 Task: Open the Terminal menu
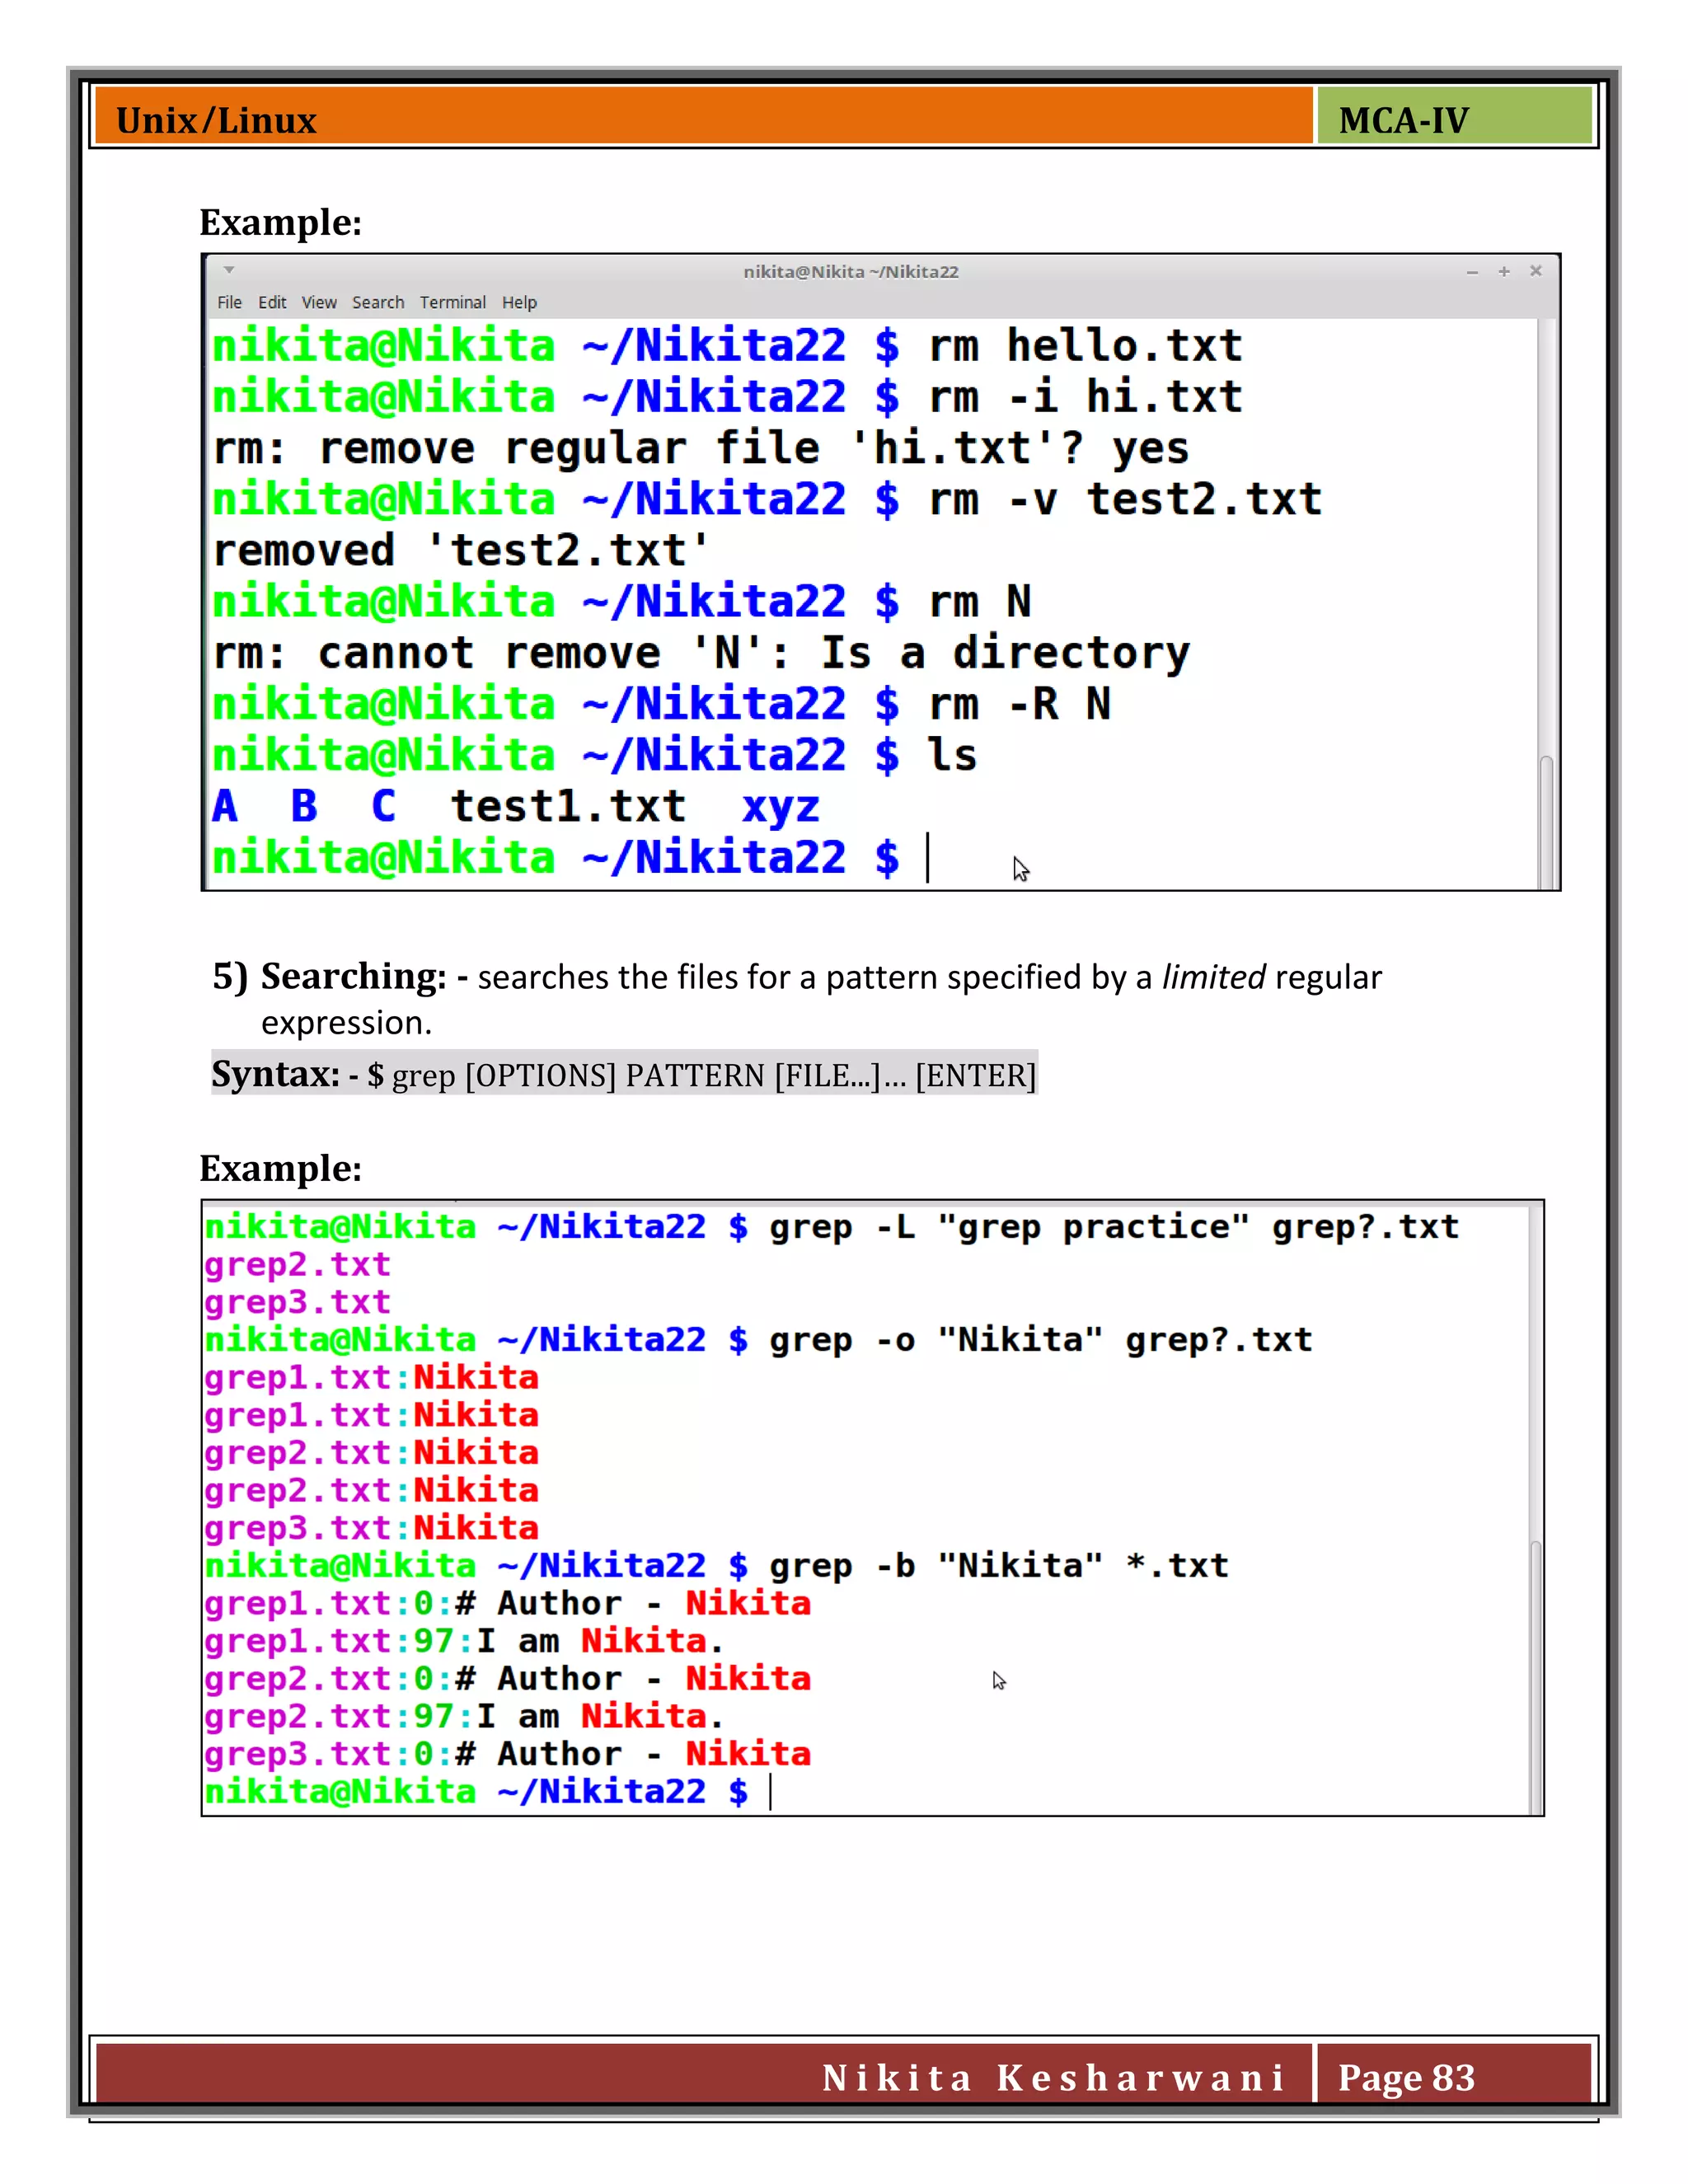(x=452, y=302)
